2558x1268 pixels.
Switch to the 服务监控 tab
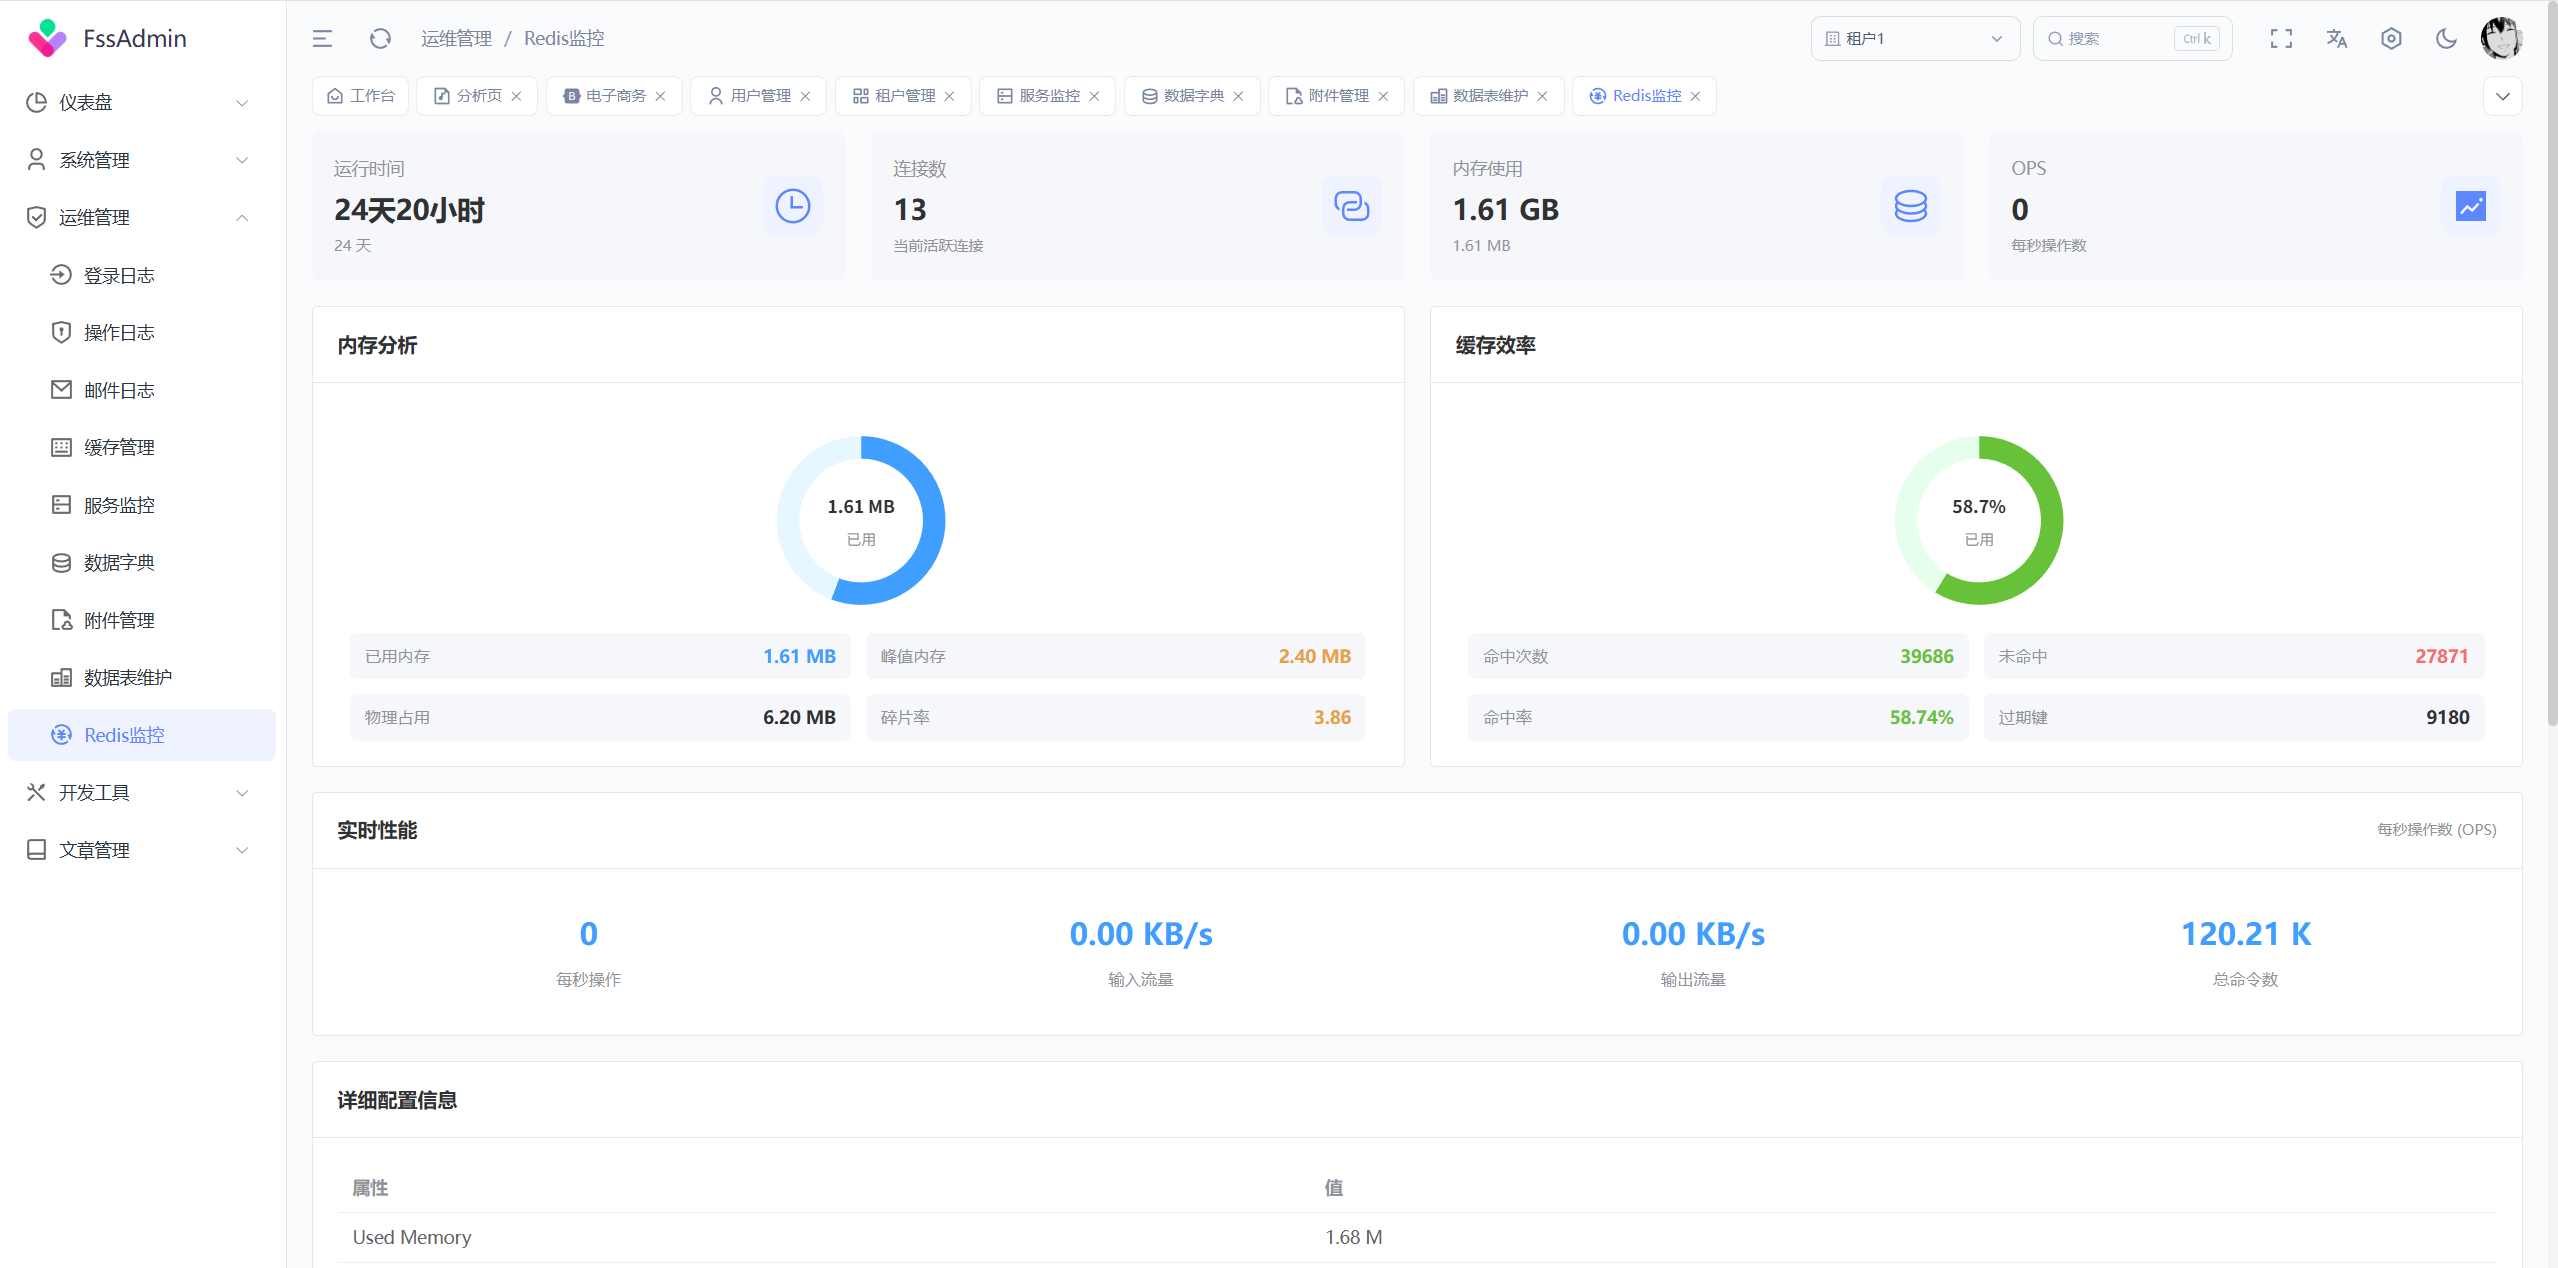coord(1040,96)
